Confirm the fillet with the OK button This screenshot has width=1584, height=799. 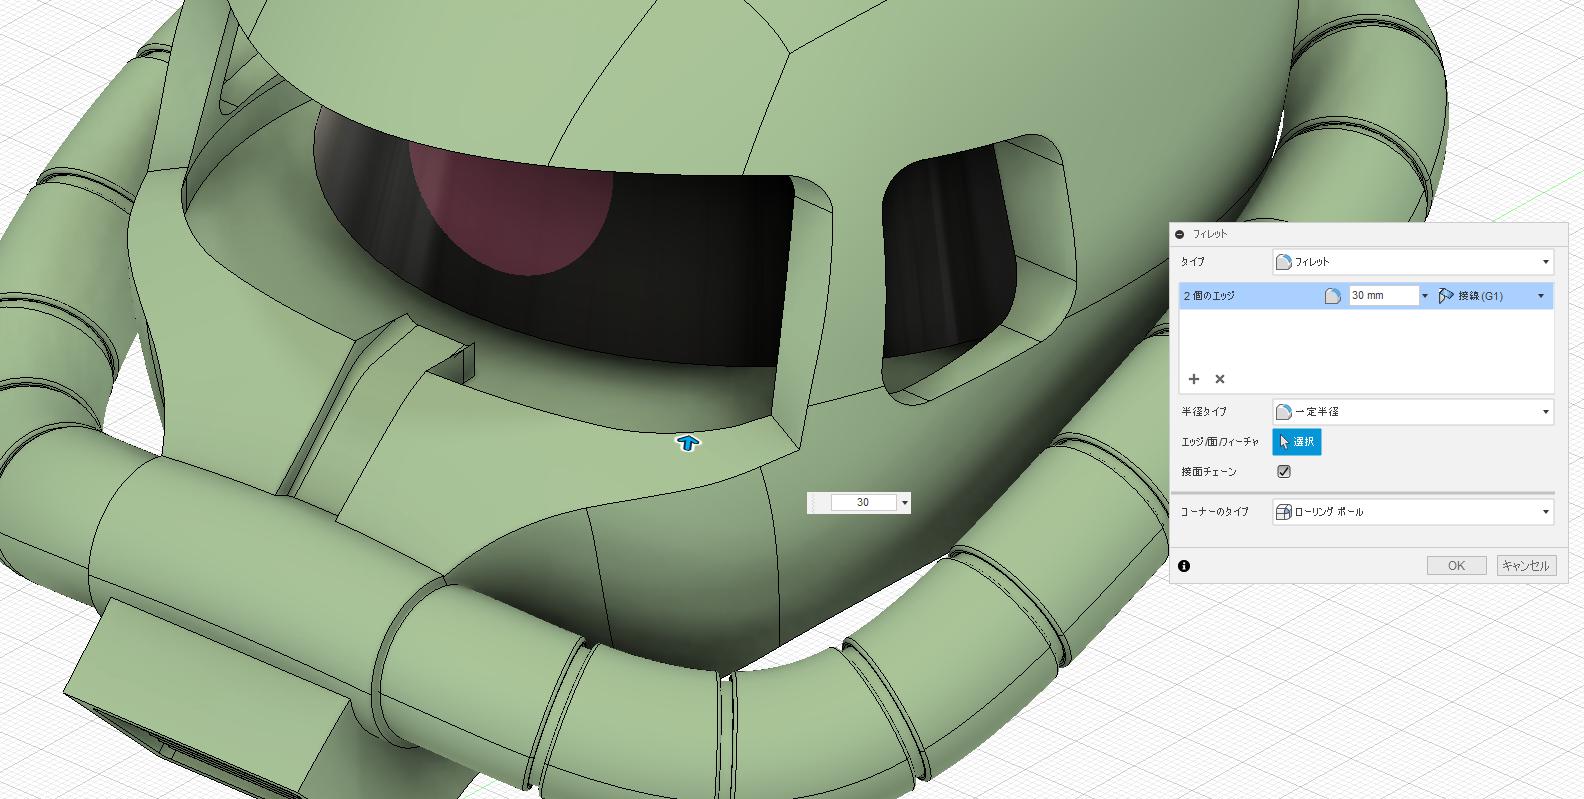click(x=1456, y=566)
